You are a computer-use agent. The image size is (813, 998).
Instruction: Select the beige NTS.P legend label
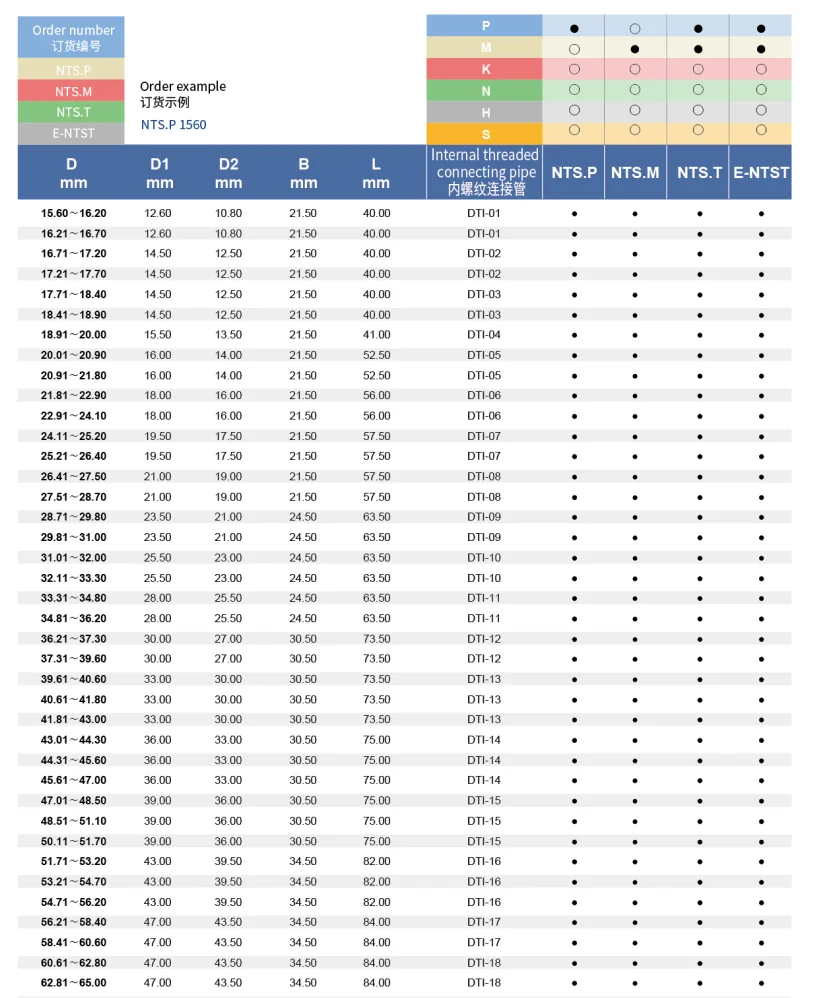coord(71,70)
